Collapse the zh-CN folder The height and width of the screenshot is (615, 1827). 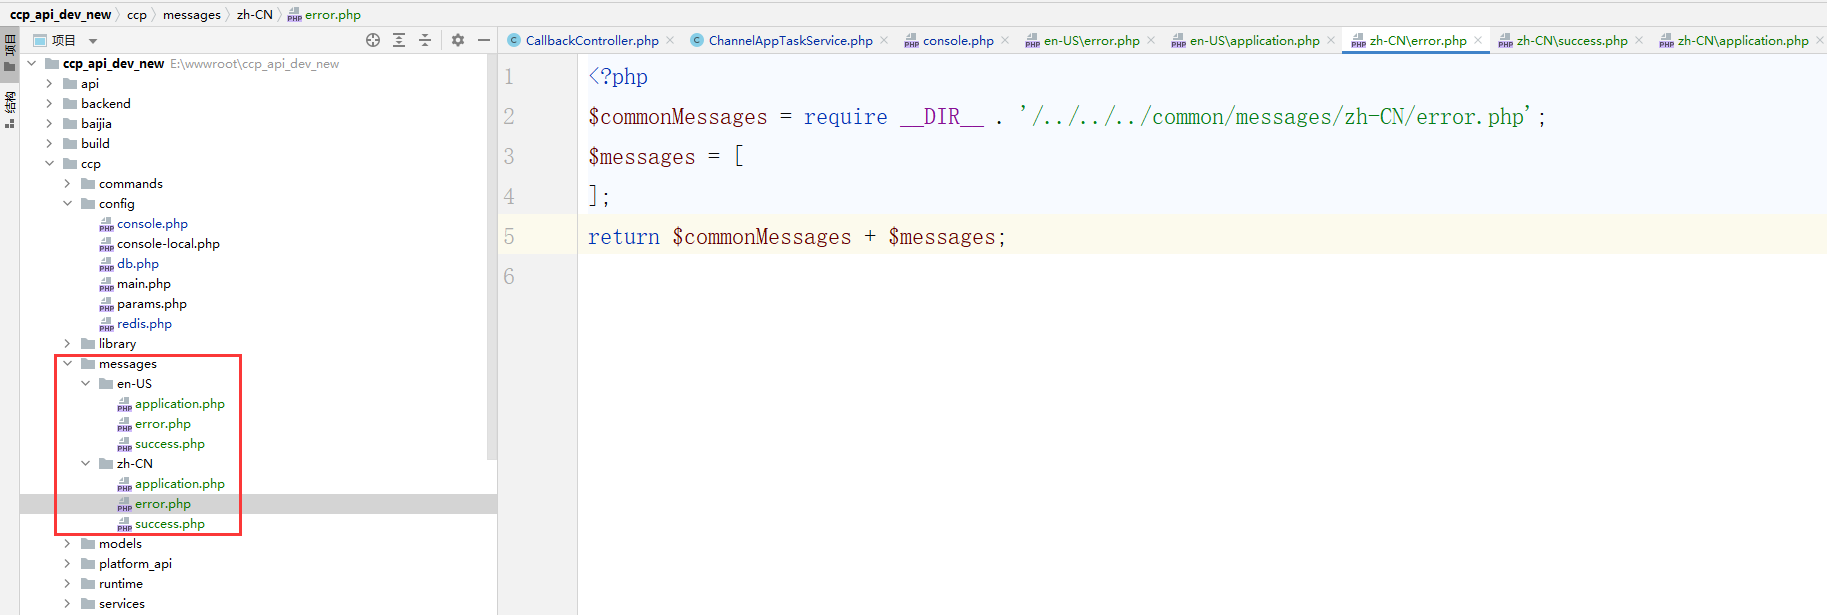pos(85,463)
